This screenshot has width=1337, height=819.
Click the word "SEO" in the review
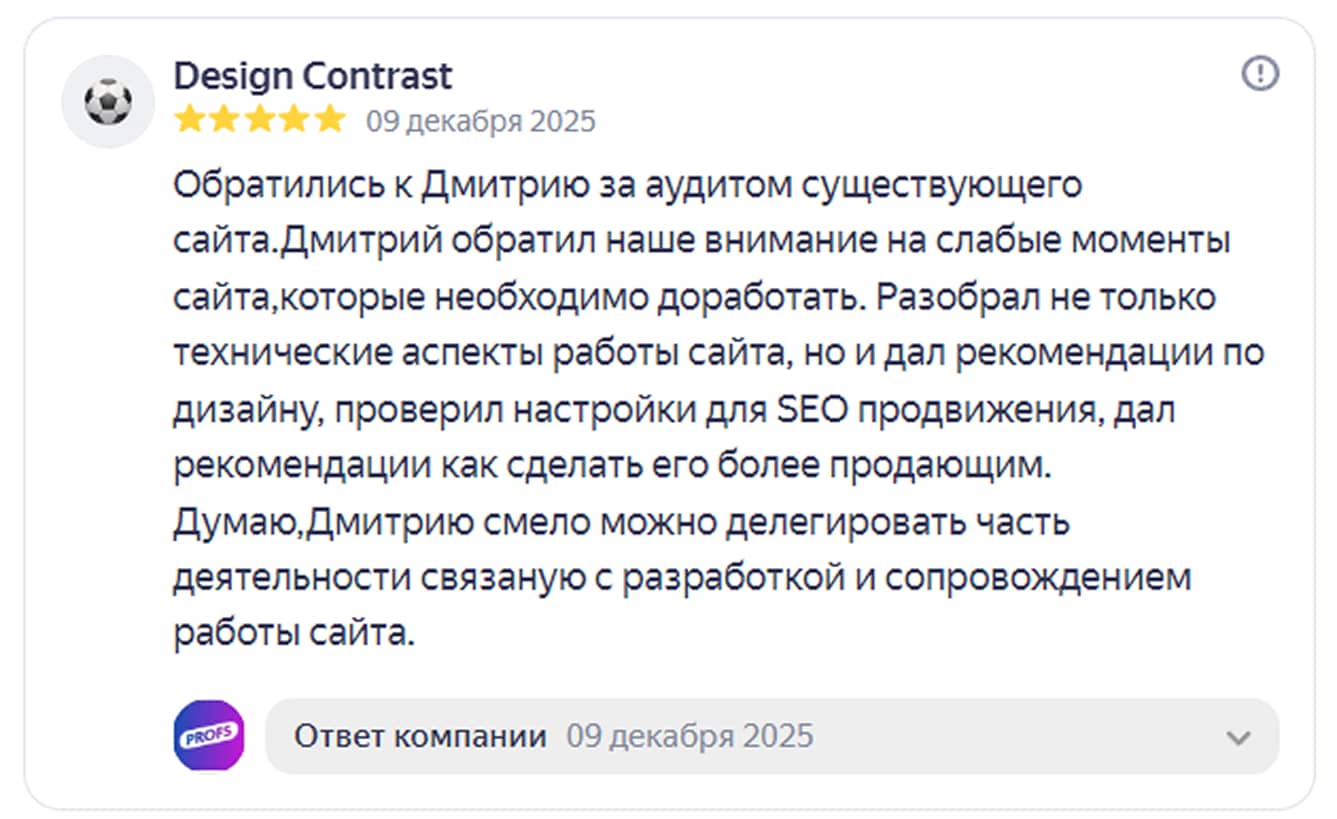tap(807, 410)
